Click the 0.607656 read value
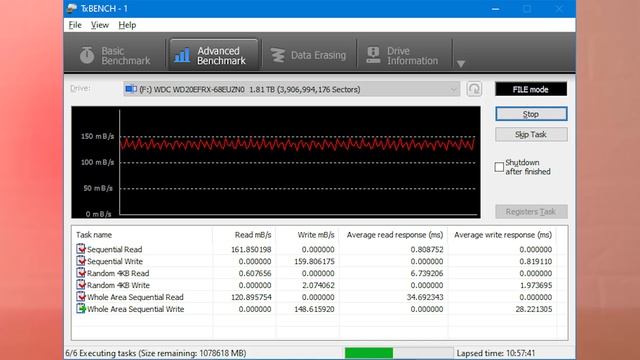Screen dimensions: 640x360 (255, 273)
